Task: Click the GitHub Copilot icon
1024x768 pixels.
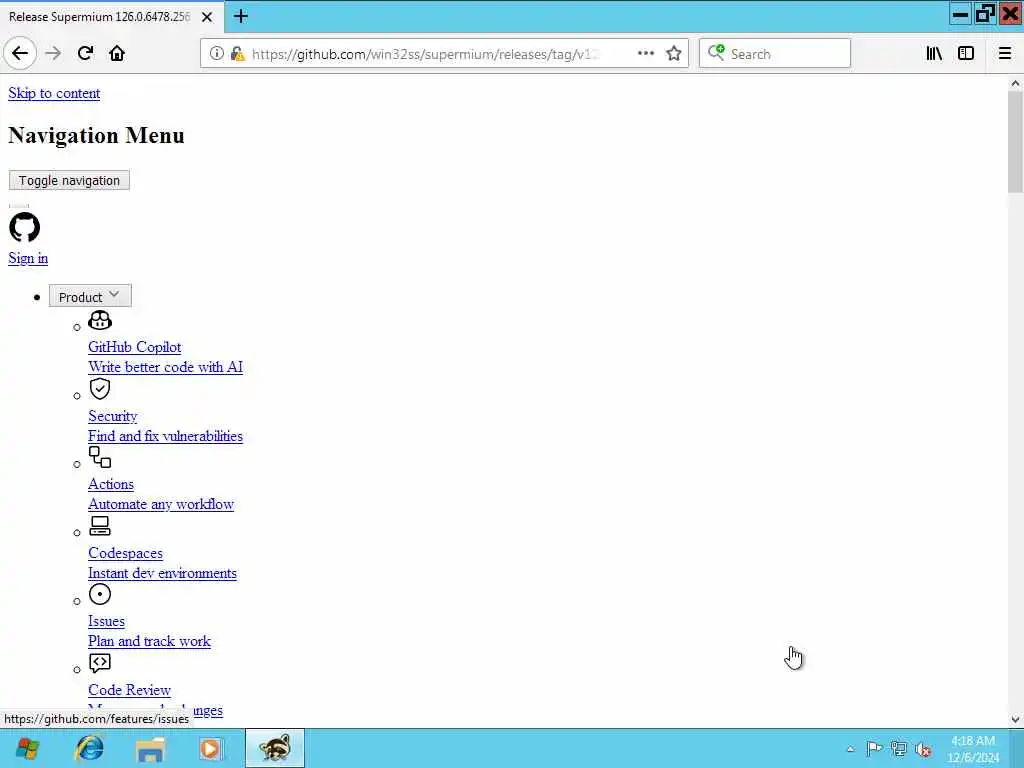Action: pos(100,320)
